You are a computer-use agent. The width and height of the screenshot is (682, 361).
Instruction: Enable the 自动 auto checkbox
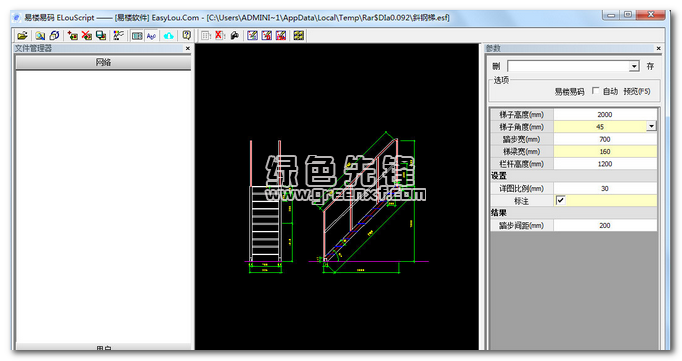(x=595, y=91)
